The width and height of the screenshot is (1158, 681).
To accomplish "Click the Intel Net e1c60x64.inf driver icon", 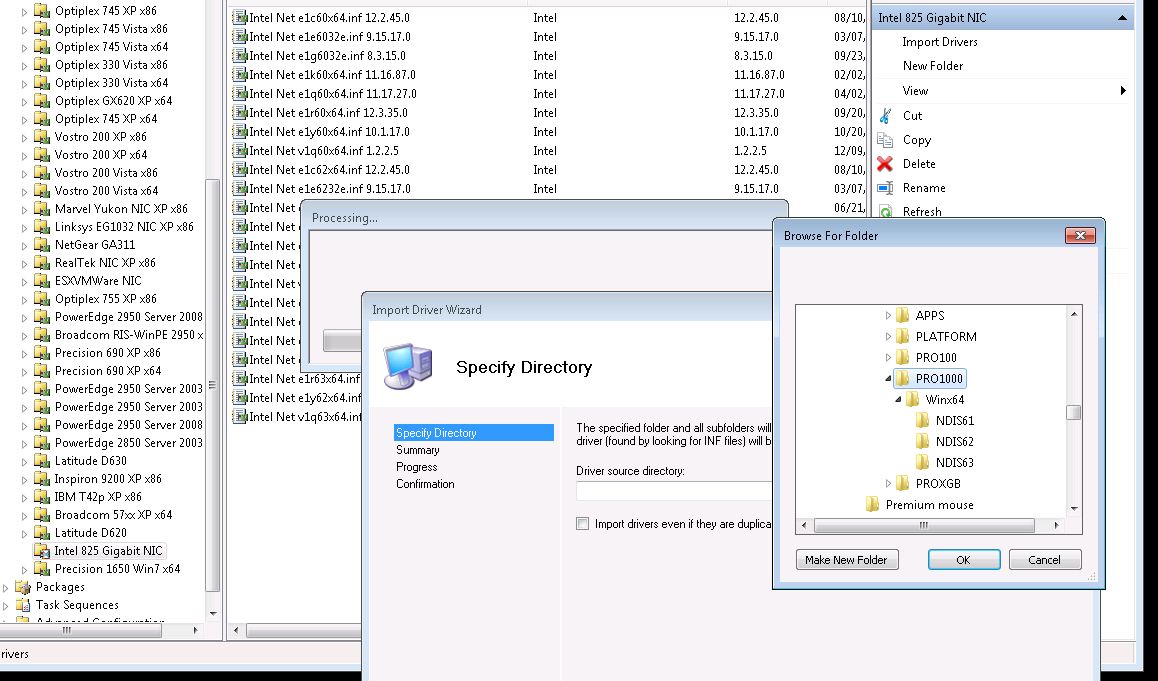I will pos(239,17).
